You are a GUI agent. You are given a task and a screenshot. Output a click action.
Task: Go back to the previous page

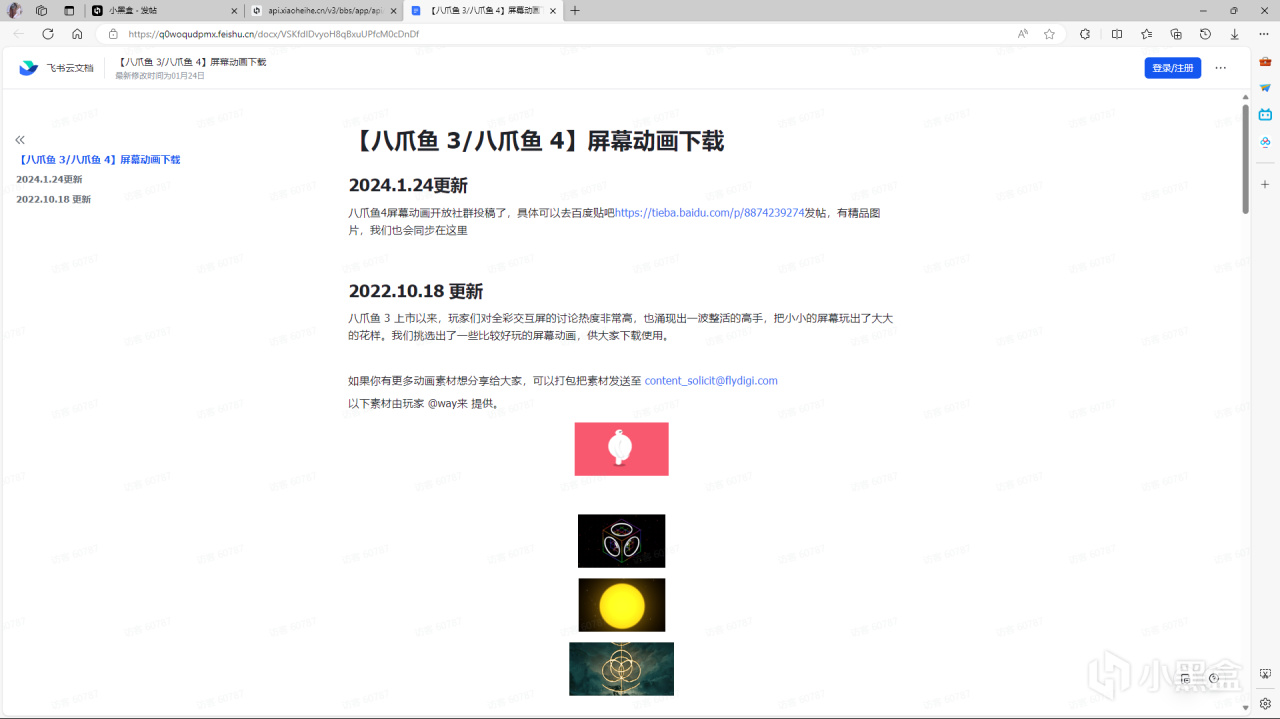pyautogui.click(x=18, y=33)
